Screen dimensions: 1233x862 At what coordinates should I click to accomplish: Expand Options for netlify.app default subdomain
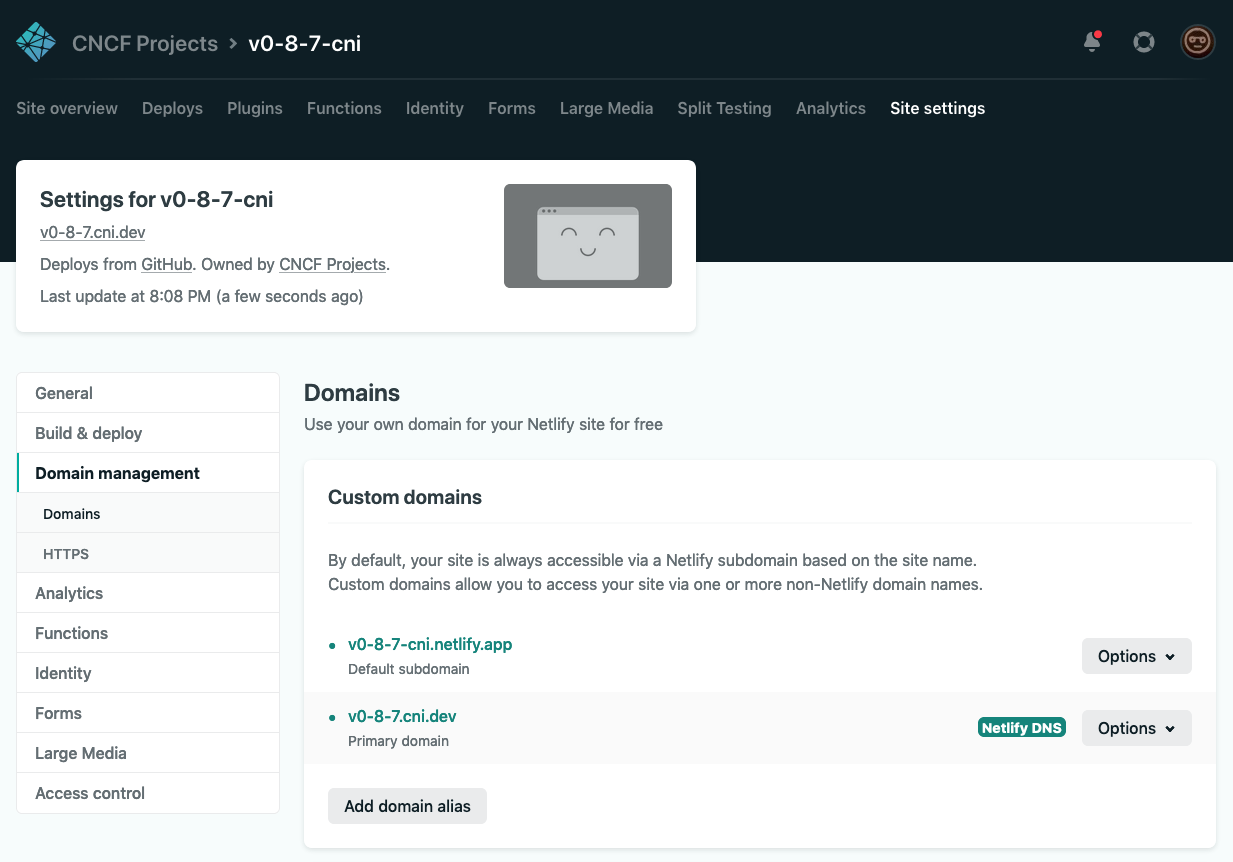point(1137,656)
